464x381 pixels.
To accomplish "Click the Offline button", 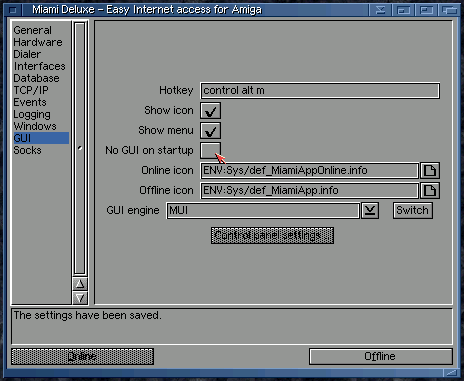I will [x=381, y=357].
